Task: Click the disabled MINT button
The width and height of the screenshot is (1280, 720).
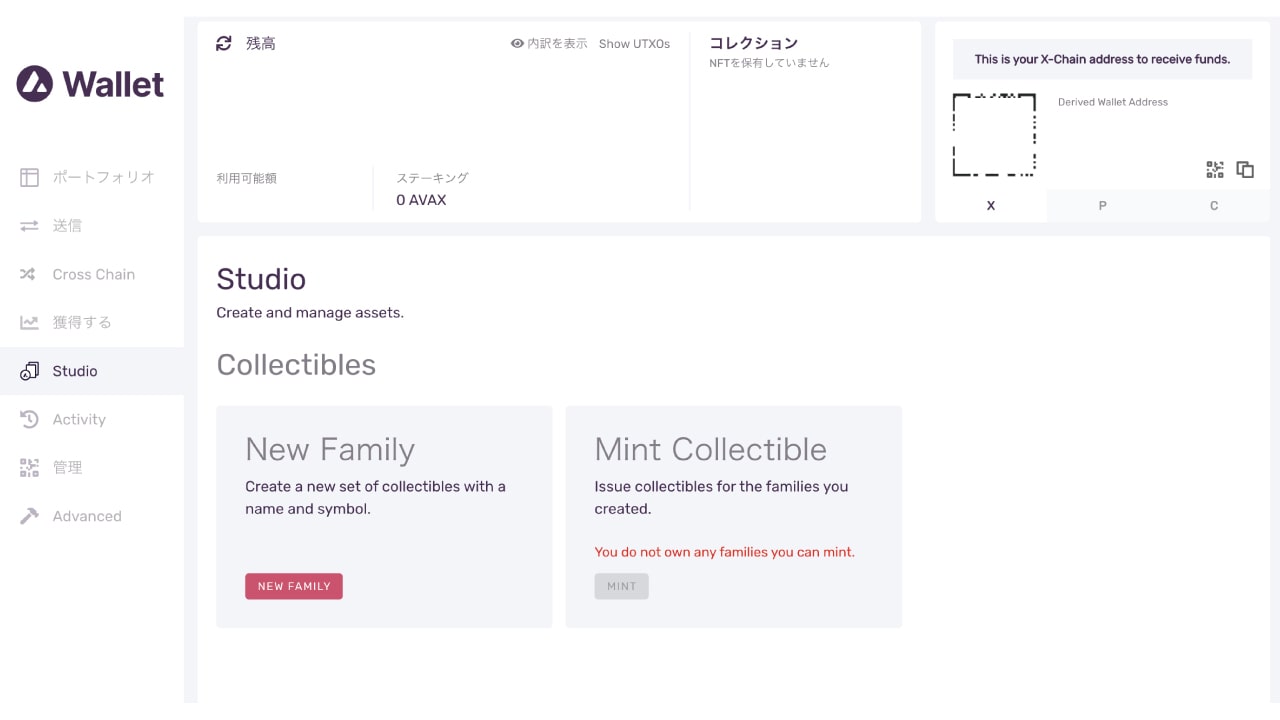Action: tap(621, 586)
